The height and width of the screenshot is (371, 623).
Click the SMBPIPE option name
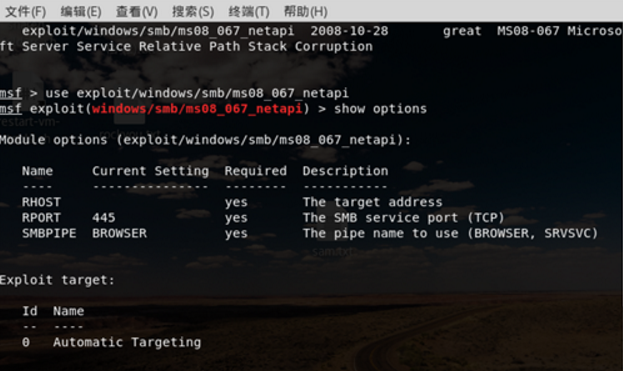(x=49, y=233)
